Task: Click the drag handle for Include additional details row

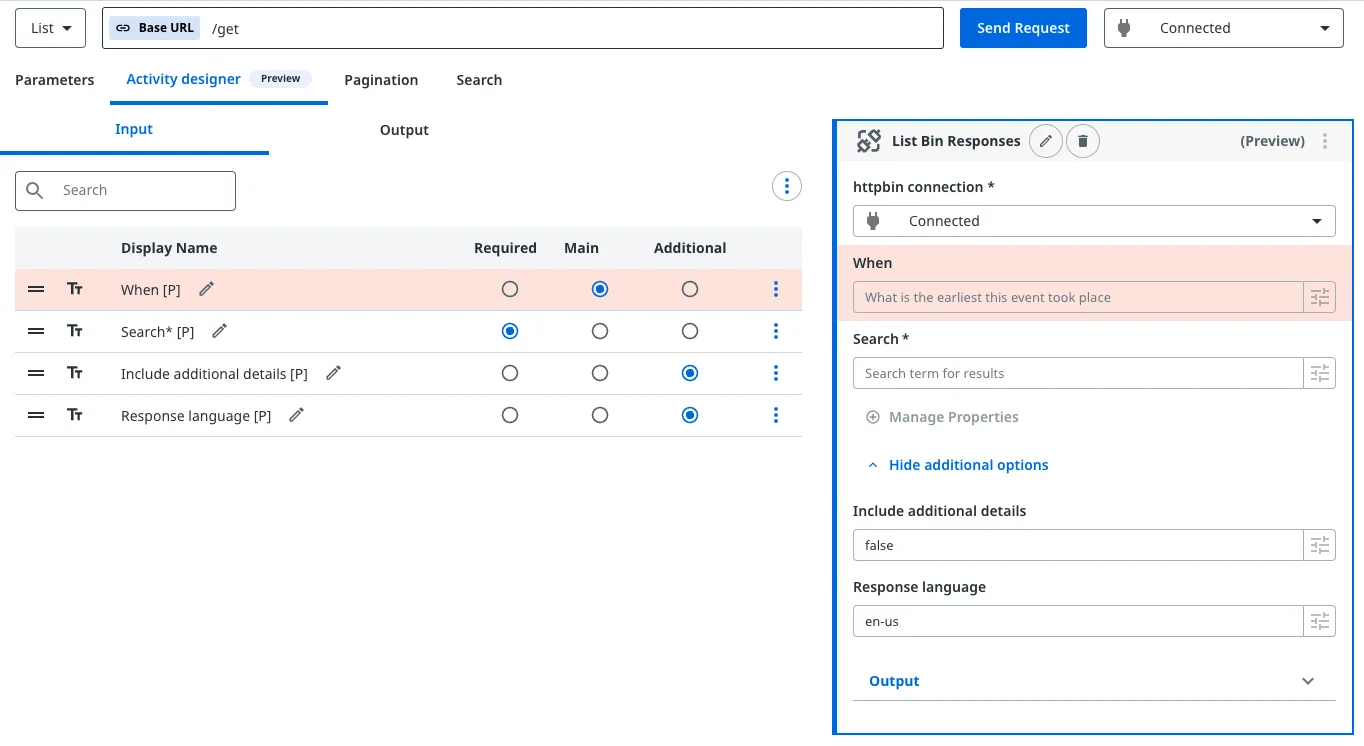Action: tap(36, 373)
